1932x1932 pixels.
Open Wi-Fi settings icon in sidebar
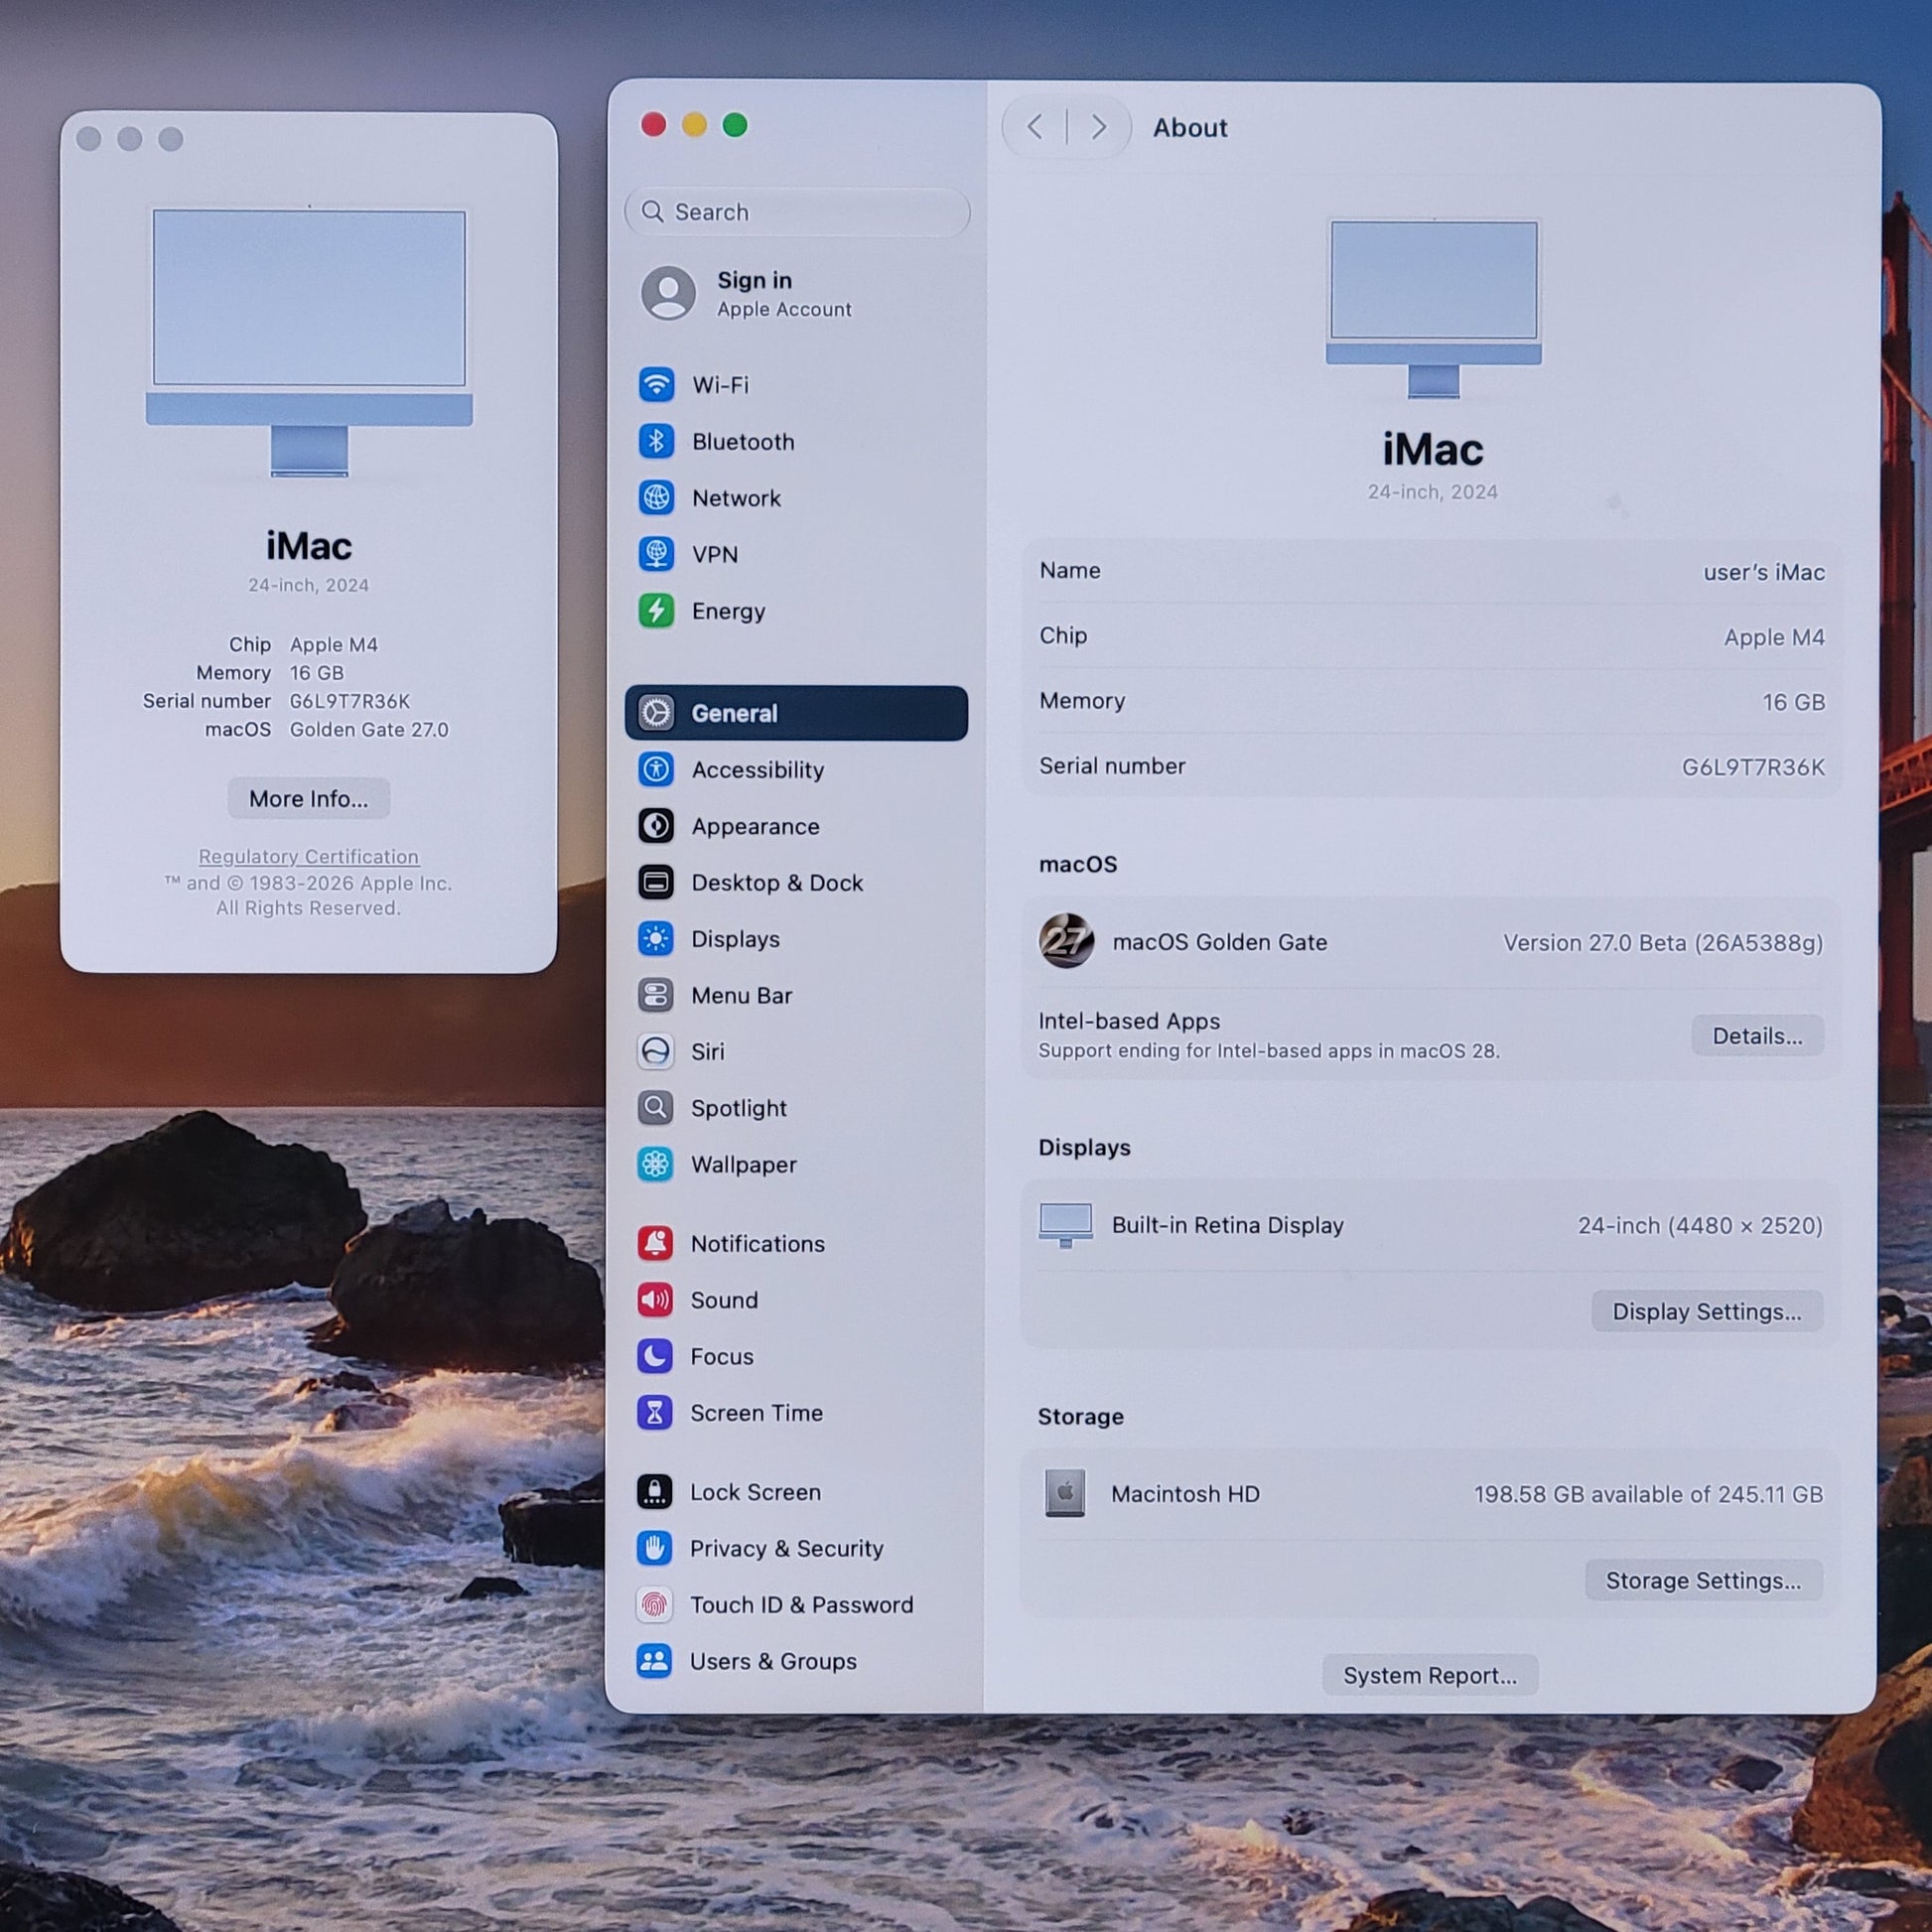coord(656,384)
